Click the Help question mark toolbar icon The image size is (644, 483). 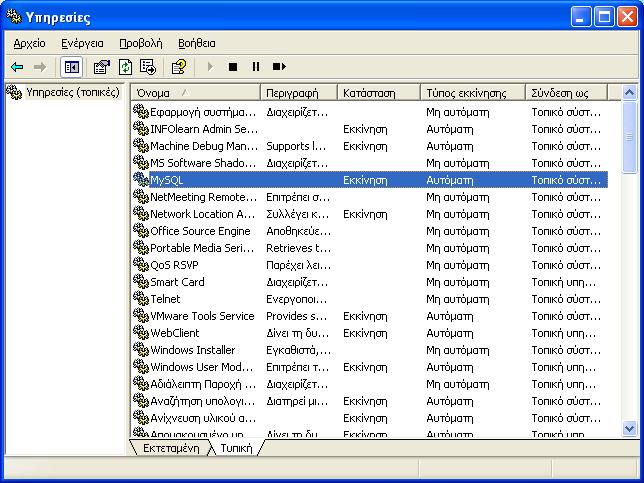(x=179, y=67)
